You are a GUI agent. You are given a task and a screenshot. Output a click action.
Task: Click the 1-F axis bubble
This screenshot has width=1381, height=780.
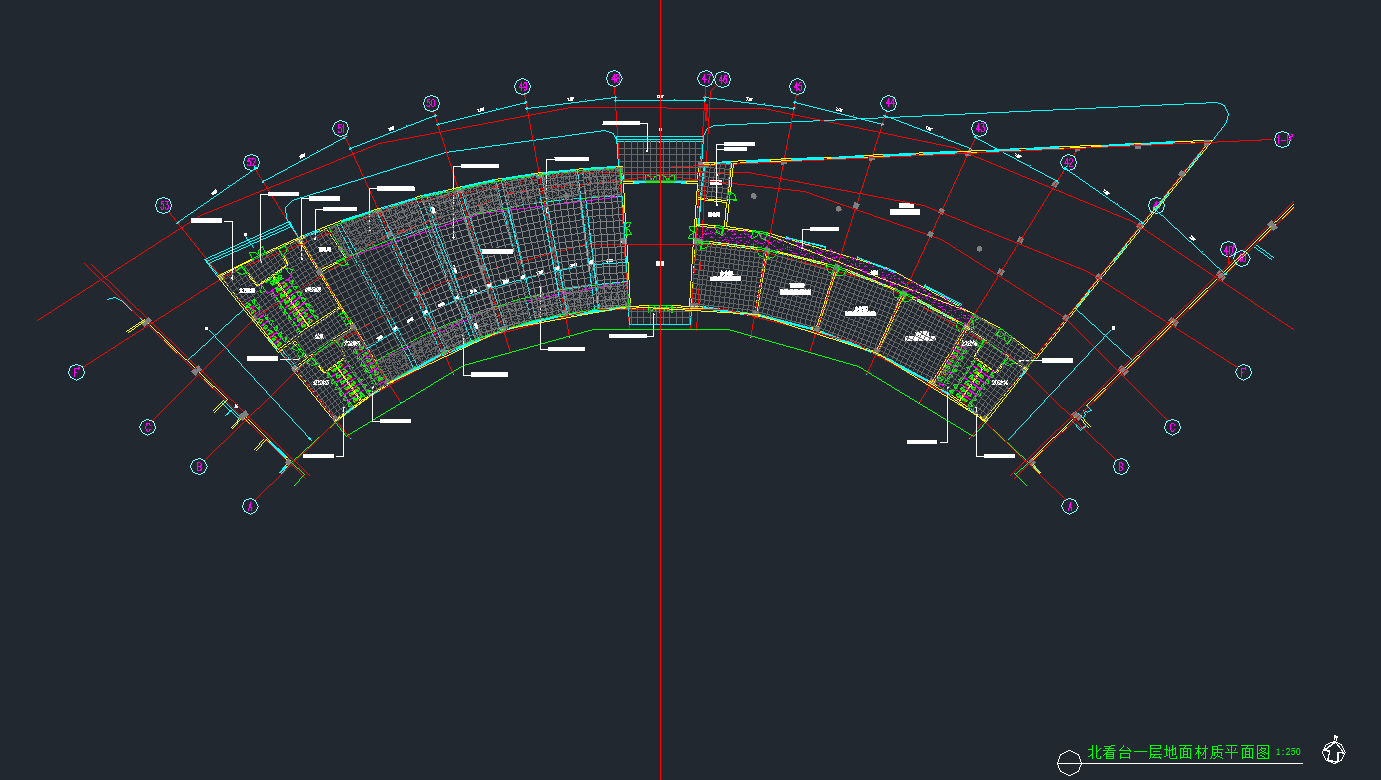click(1283, 139)
